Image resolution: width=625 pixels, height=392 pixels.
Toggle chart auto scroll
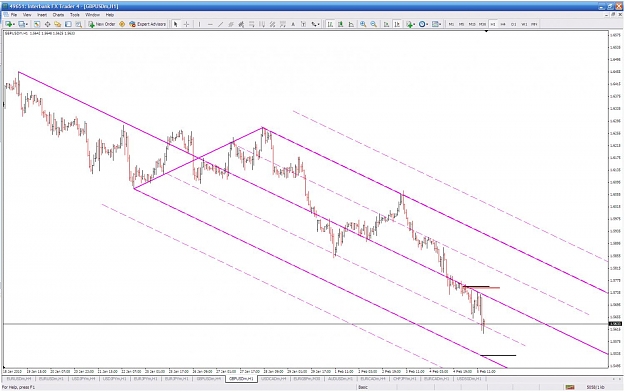click(386, 24)
